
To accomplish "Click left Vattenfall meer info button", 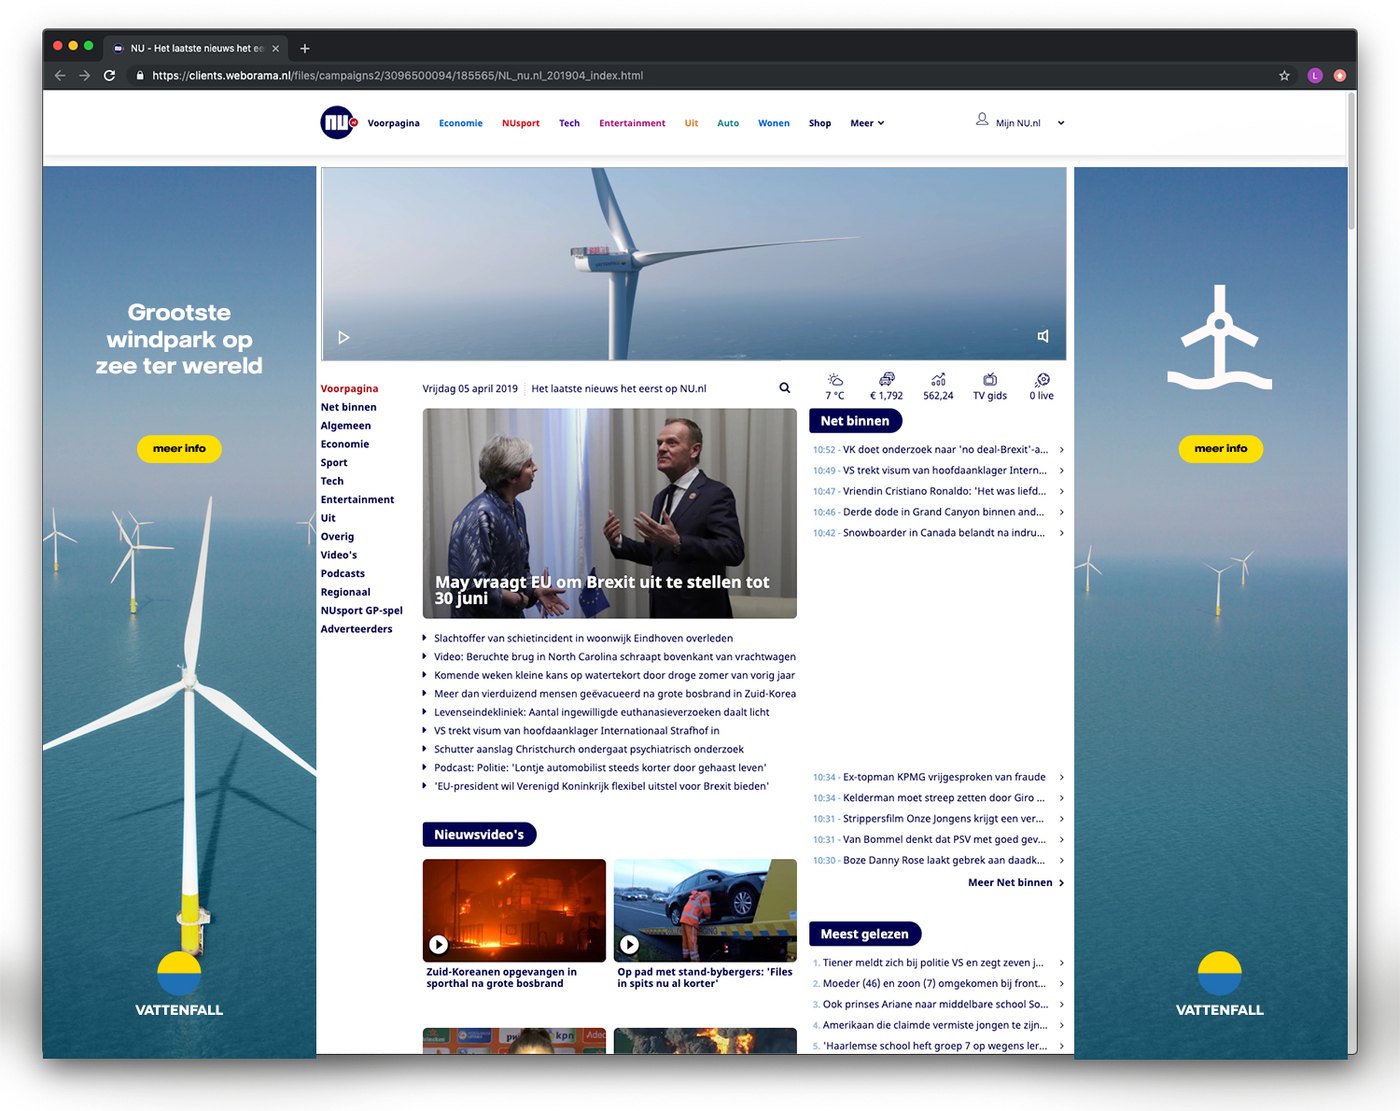I will (179, 449).
